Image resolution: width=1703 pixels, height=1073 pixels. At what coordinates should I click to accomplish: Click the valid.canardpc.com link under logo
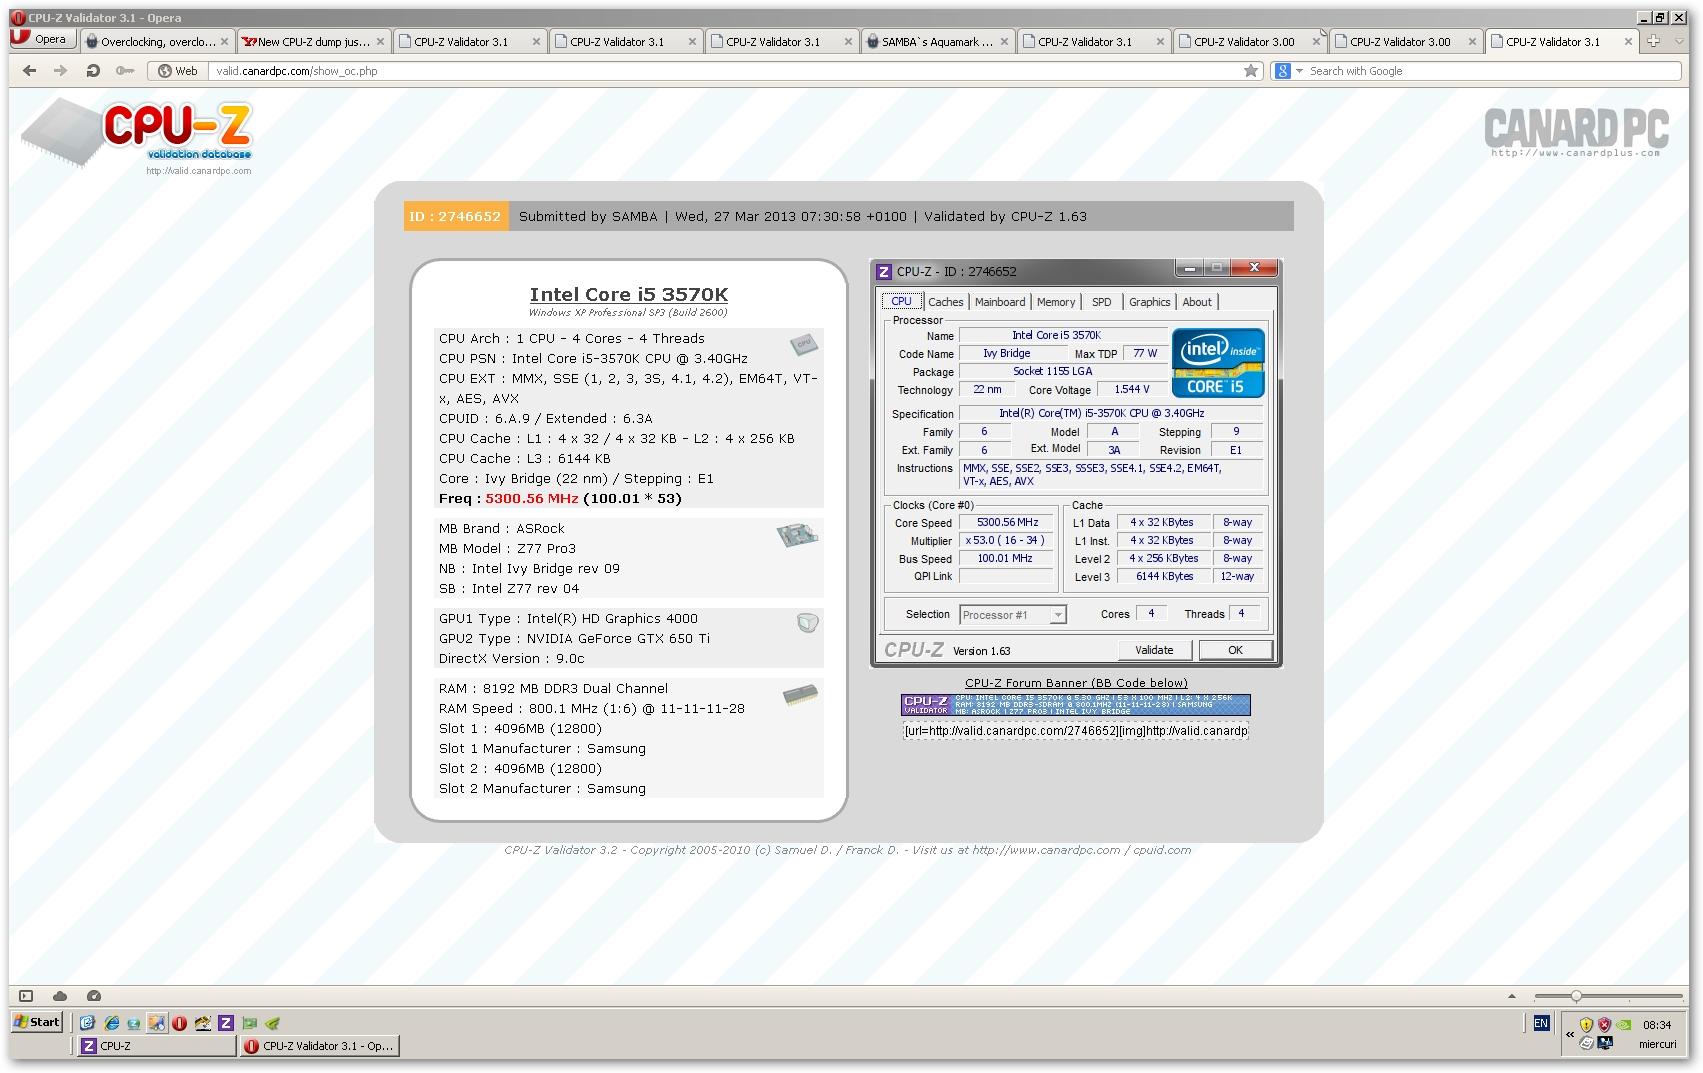click(198, 171)
